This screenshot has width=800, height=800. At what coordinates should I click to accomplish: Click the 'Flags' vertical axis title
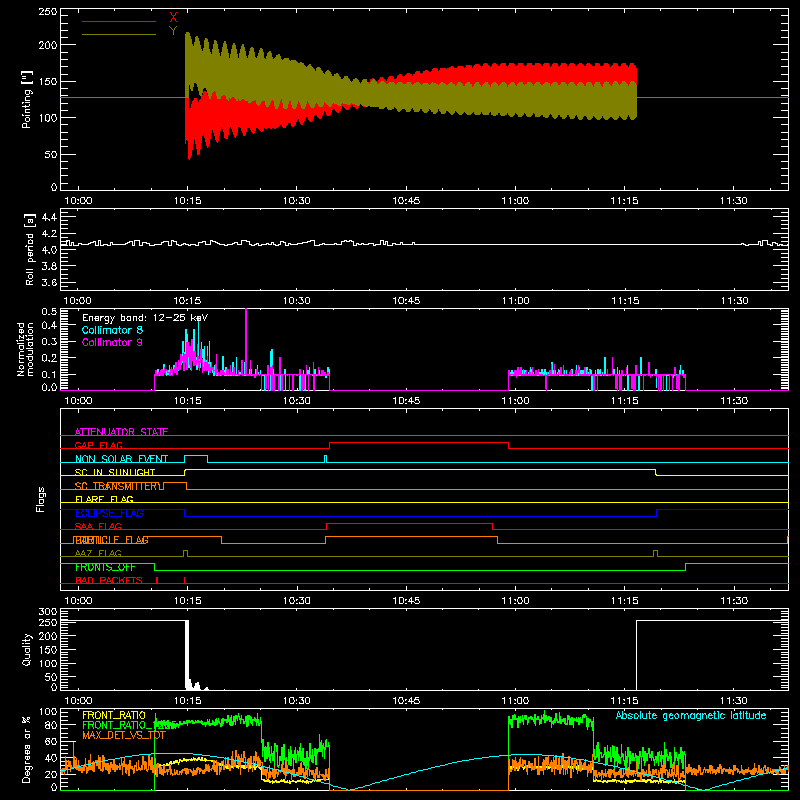tap(41, 499)
